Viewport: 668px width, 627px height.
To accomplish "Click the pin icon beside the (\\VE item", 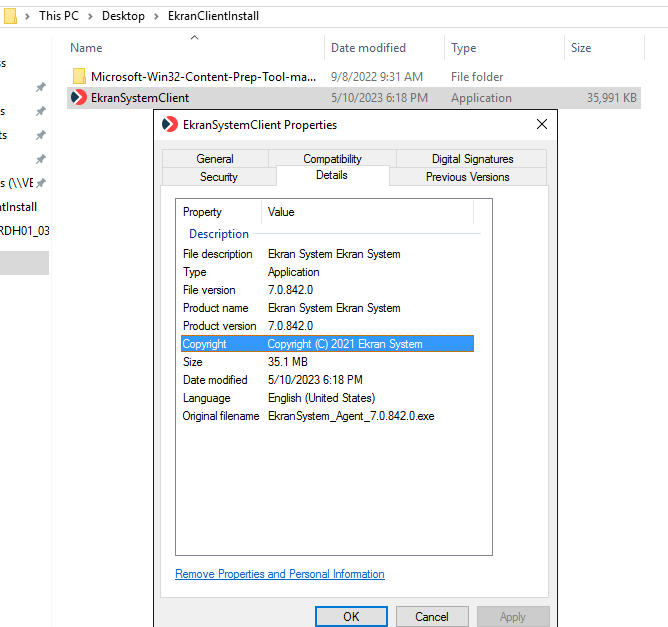I will point(41,183).
